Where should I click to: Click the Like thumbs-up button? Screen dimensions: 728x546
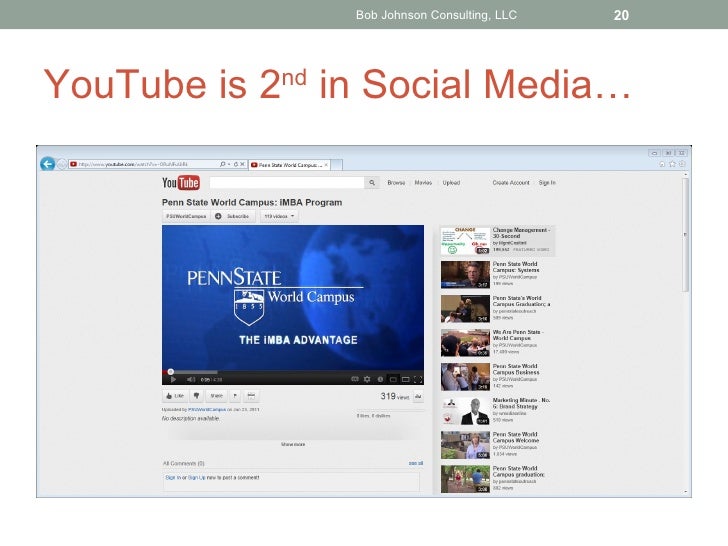click(x=175, y=396)
